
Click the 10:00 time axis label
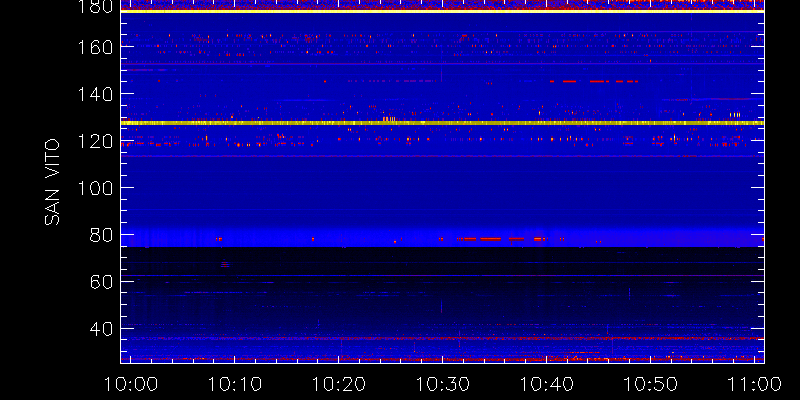pos(130,384)
